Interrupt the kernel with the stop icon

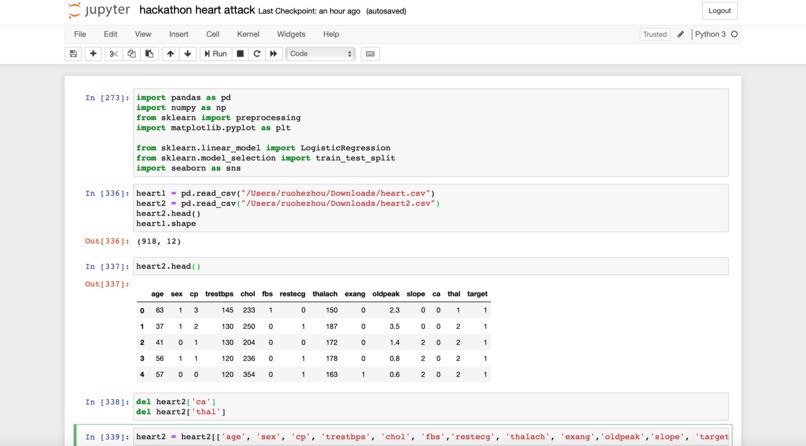click(240, 53)
